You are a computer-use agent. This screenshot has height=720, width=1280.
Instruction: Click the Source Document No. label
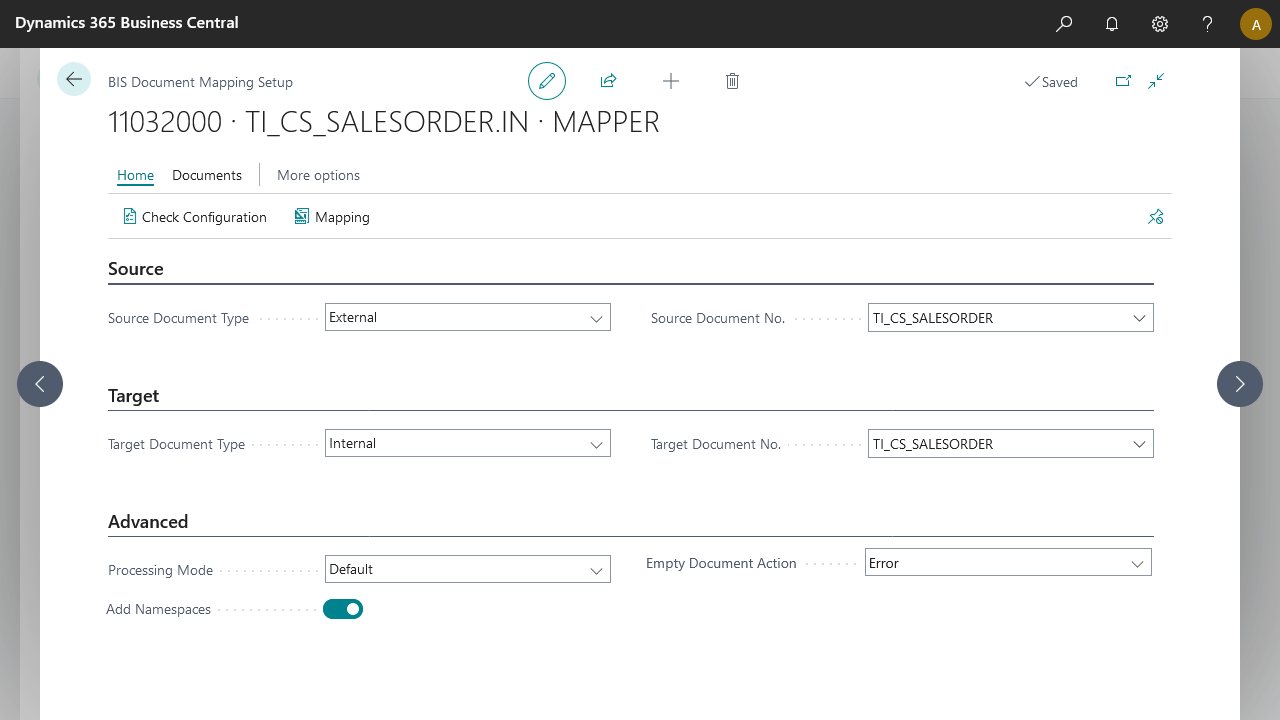tap(718, 318)
